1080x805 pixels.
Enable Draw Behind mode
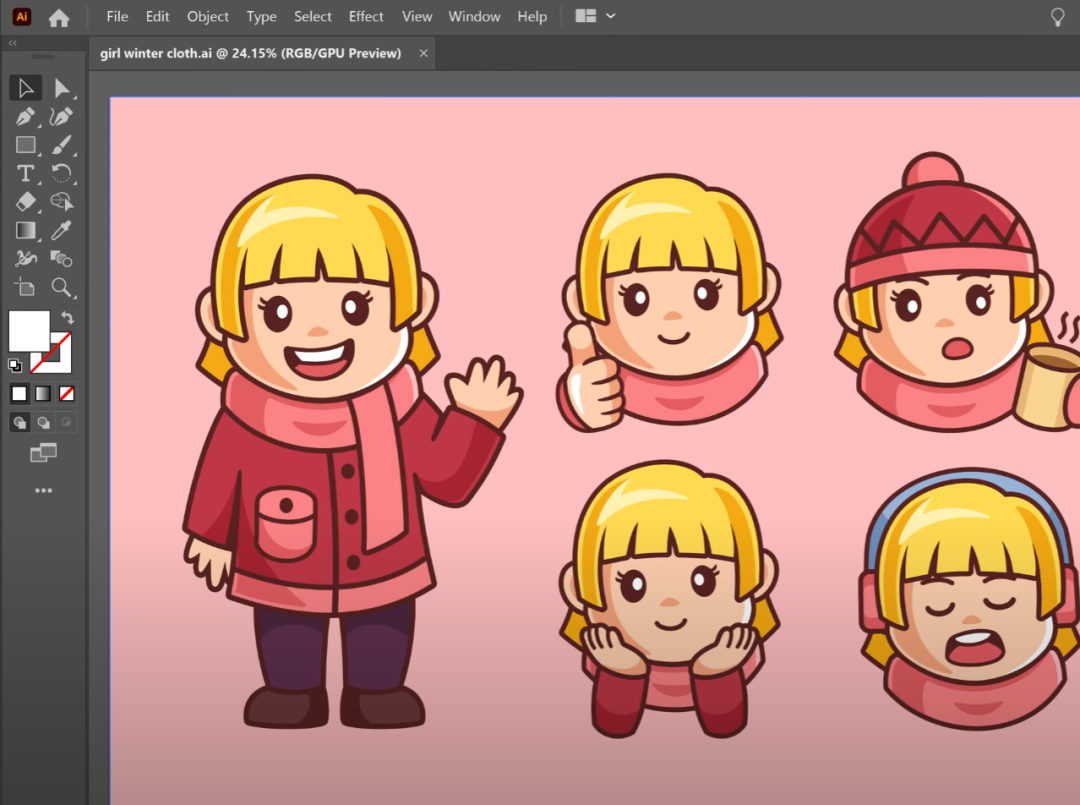[x=43, y=422]
